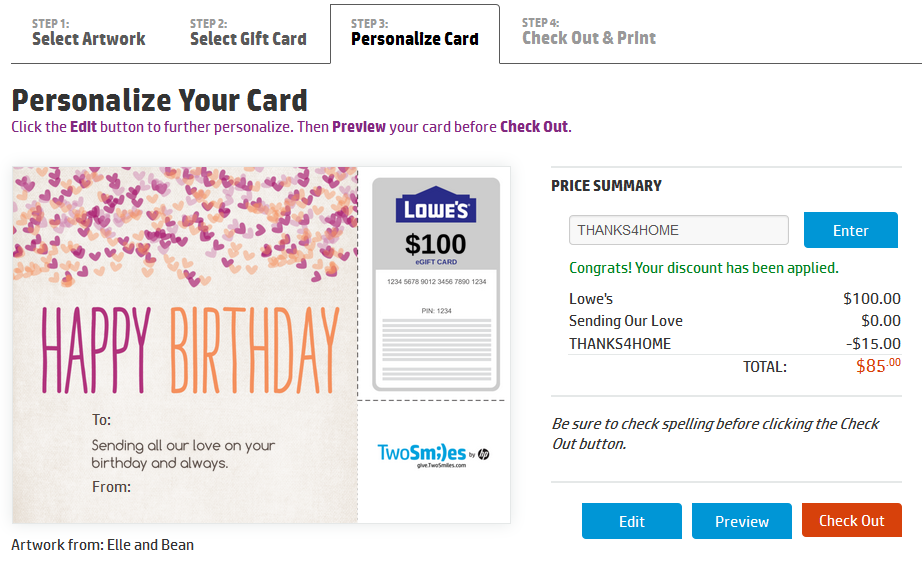Click the red Check Out button

[851, 520]
